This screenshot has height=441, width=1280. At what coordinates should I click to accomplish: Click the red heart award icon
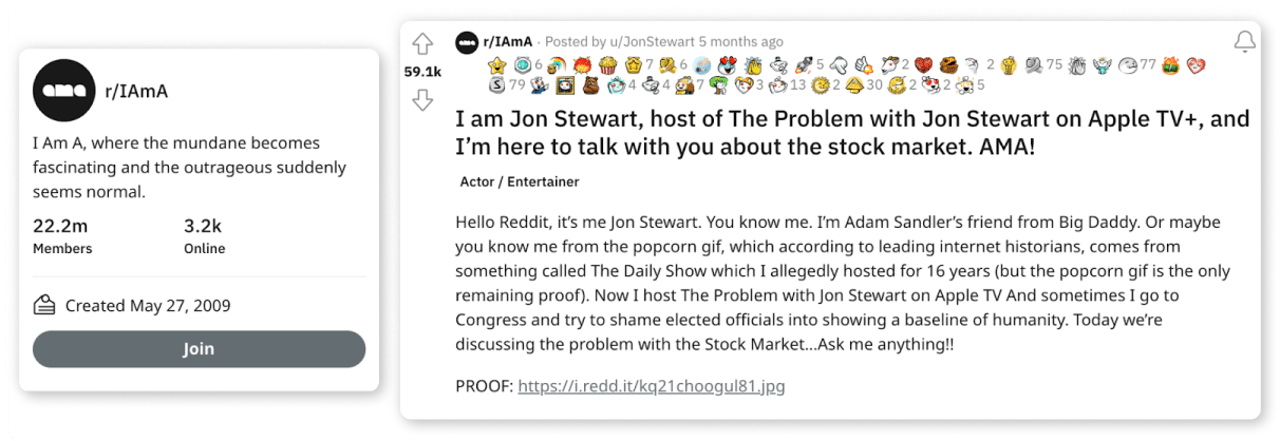[x=923, y=65]
